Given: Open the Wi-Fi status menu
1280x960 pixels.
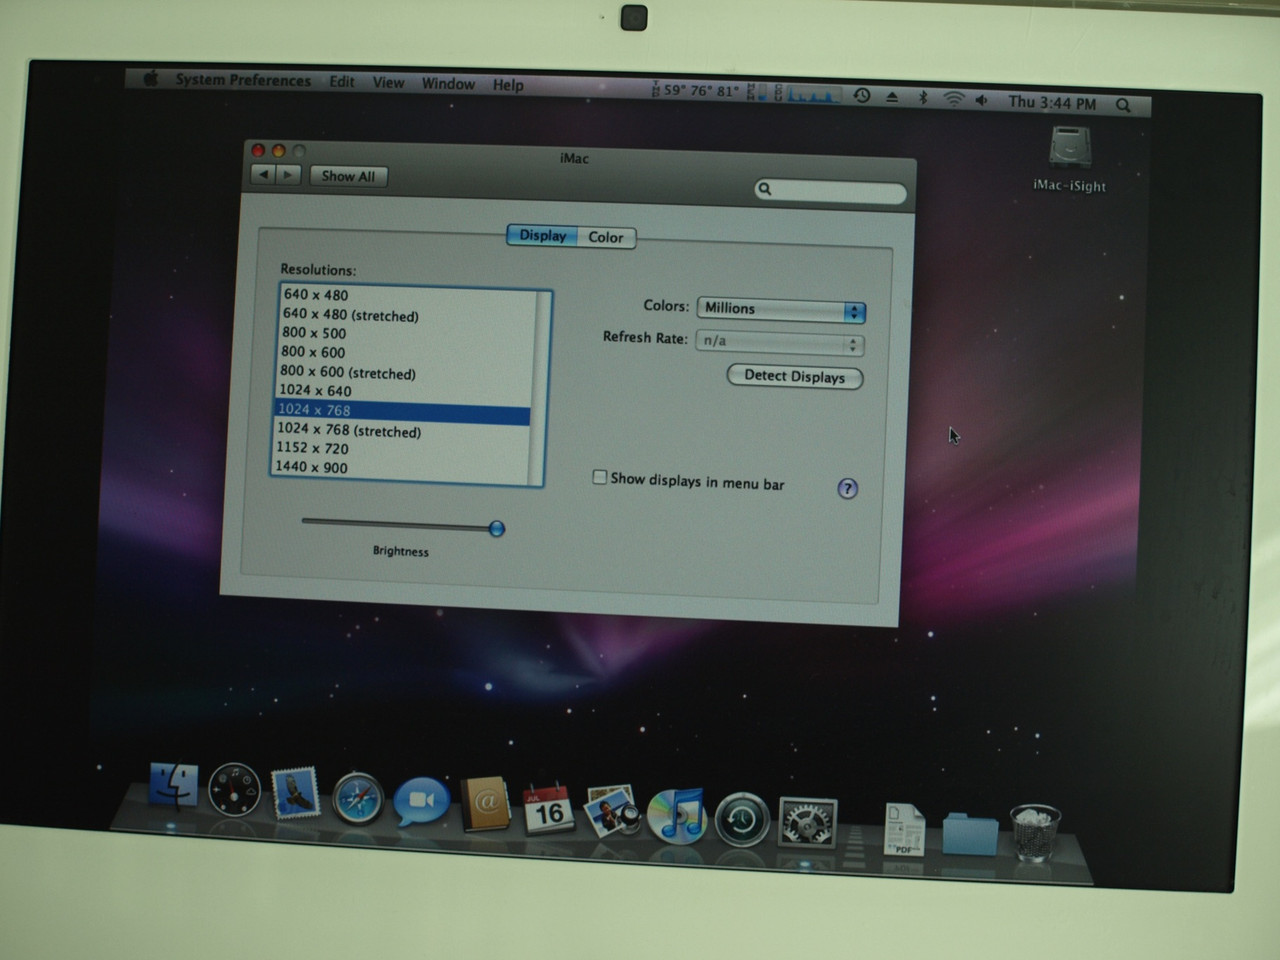Looking at the screenshot, I should [x=954, y=99].
